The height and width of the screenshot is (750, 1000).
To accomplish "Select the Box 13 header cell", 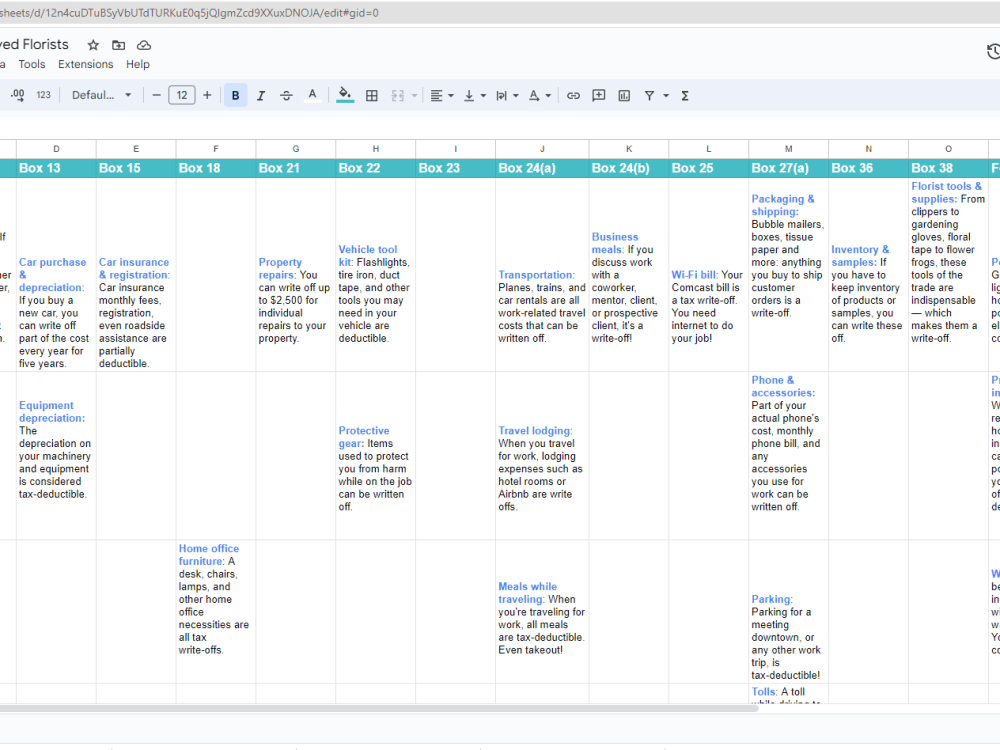I will pyautogui.click(x=56, y=168).
